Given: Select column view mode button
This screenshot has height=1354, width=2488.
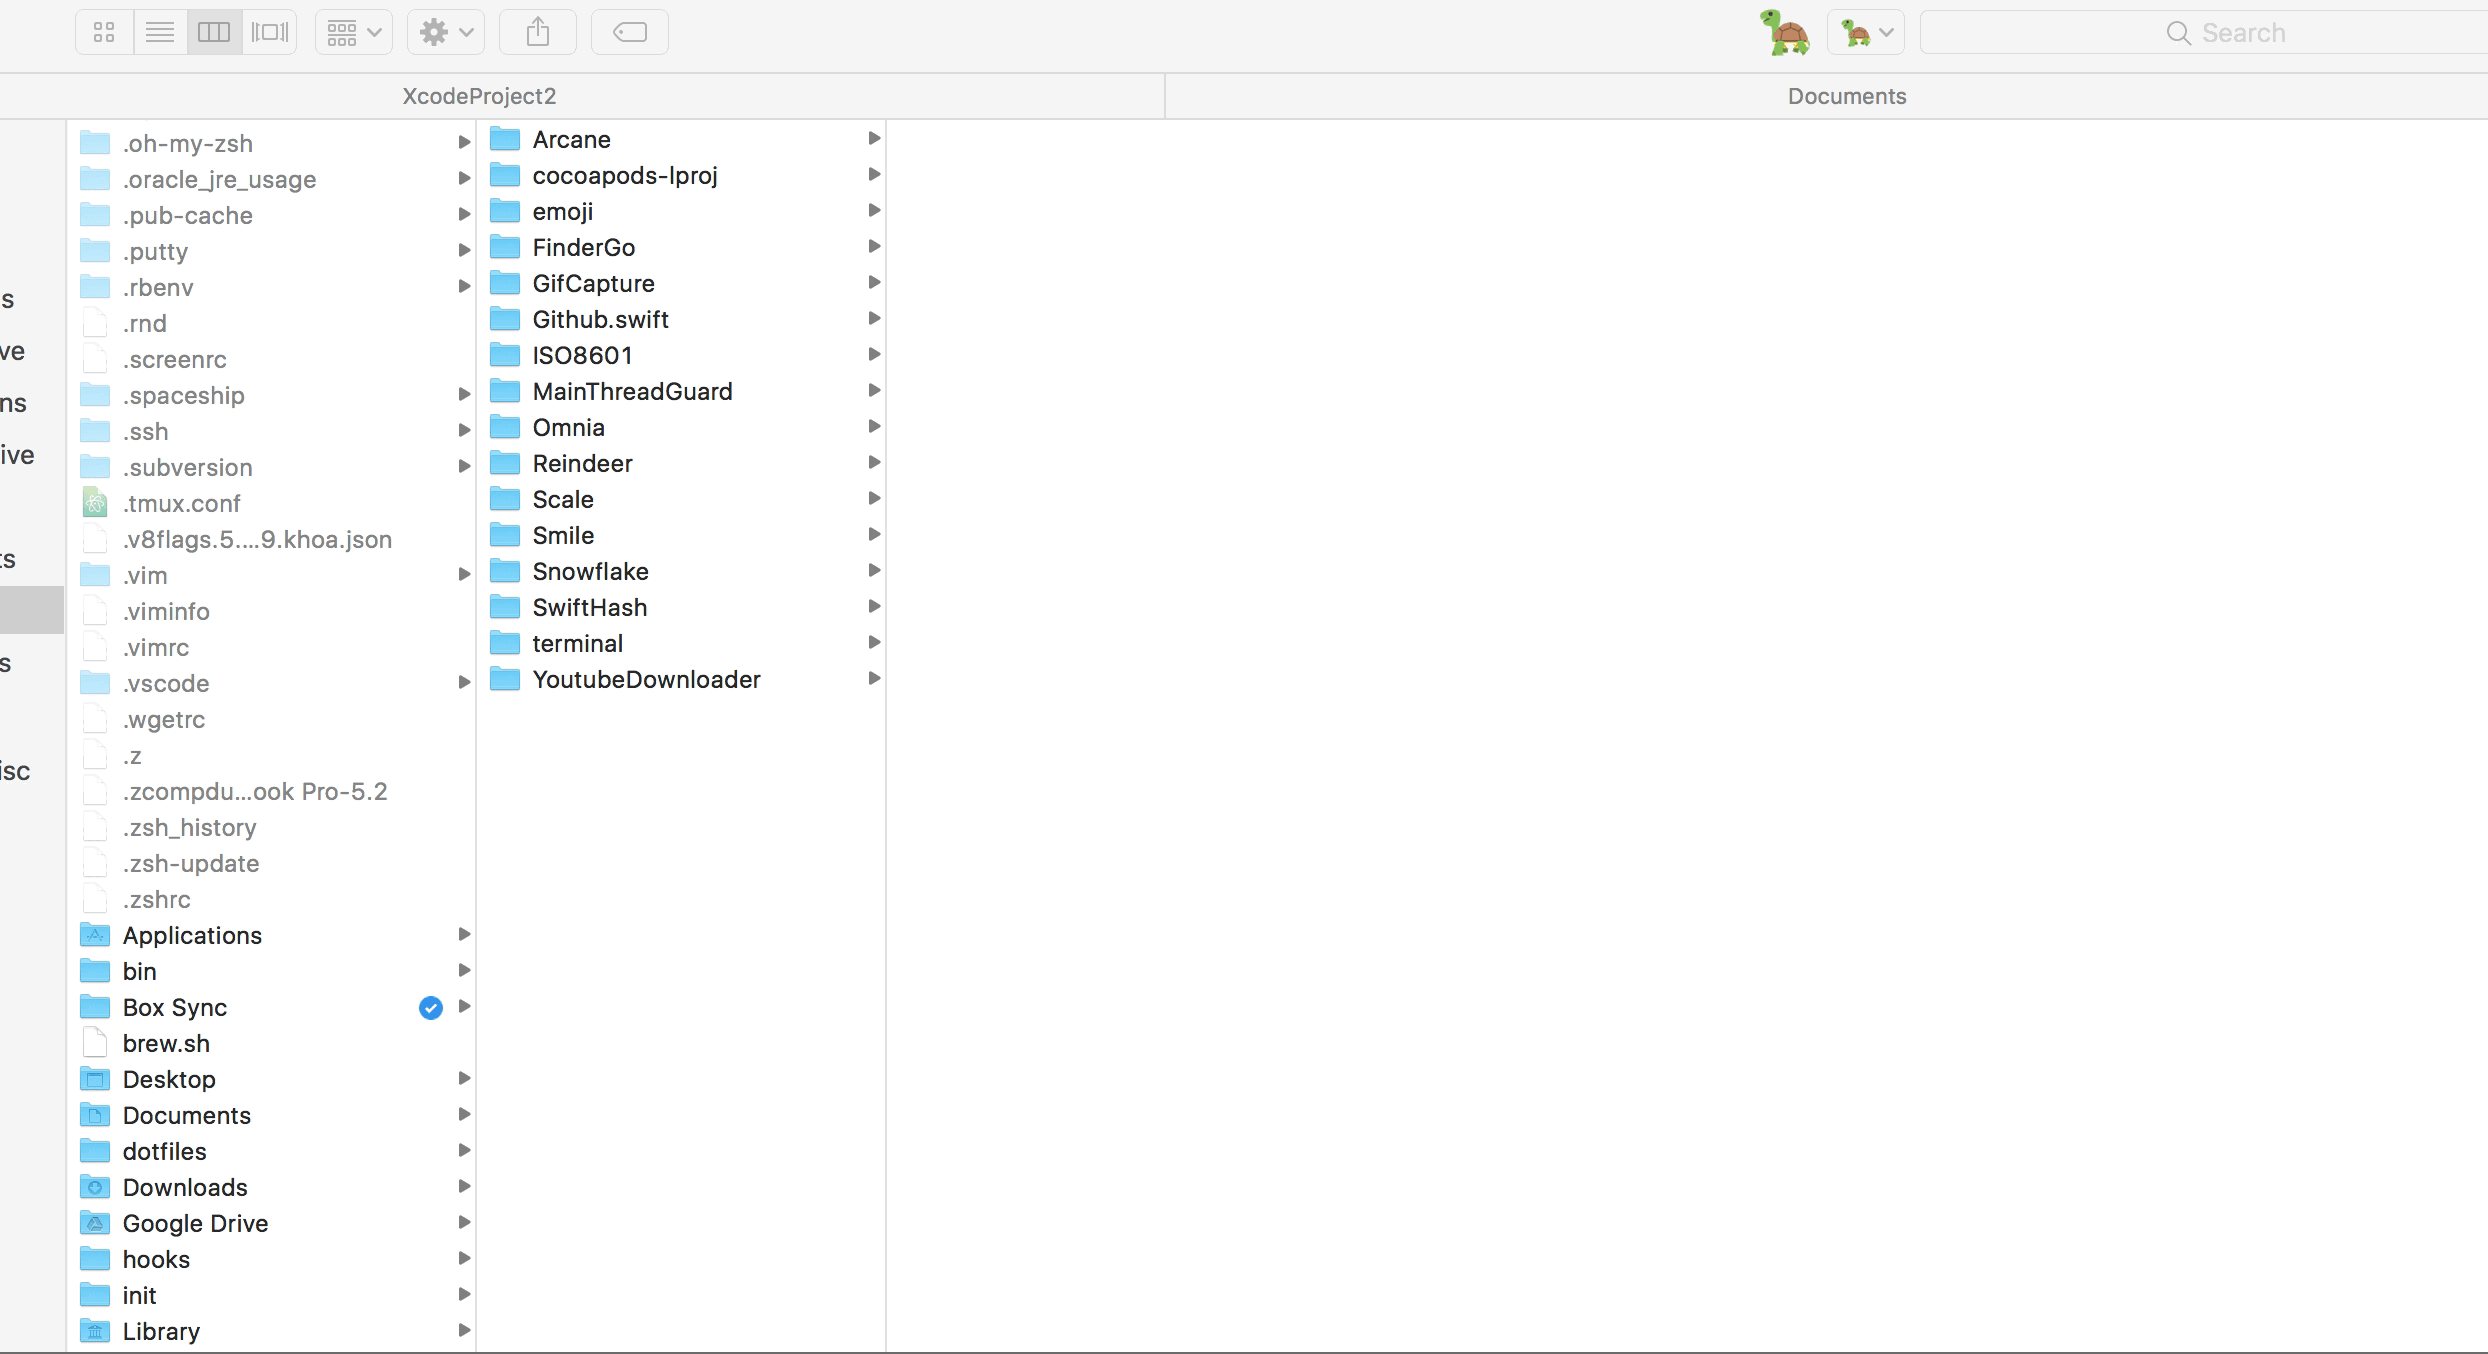Looking at the screenshot, I should click(214, 33).
